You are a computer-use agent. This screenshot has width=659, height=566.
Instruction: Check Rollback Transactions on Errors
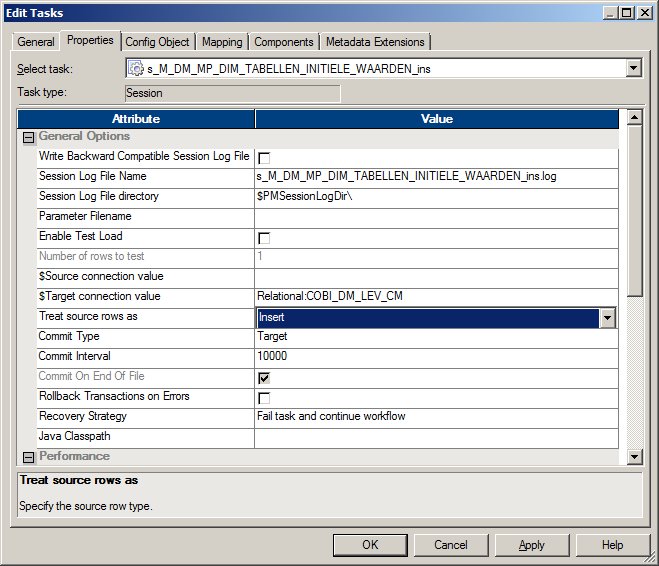[x=264, y=398]
